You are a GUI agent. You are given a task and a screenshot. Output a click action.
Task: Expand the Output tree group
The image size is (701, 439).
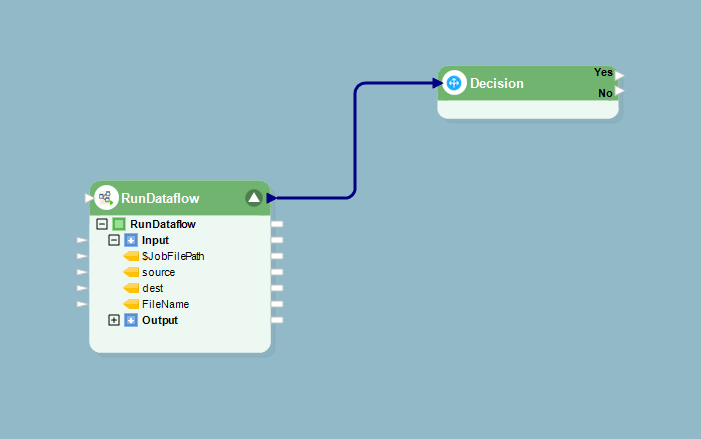tap(114, 320)
